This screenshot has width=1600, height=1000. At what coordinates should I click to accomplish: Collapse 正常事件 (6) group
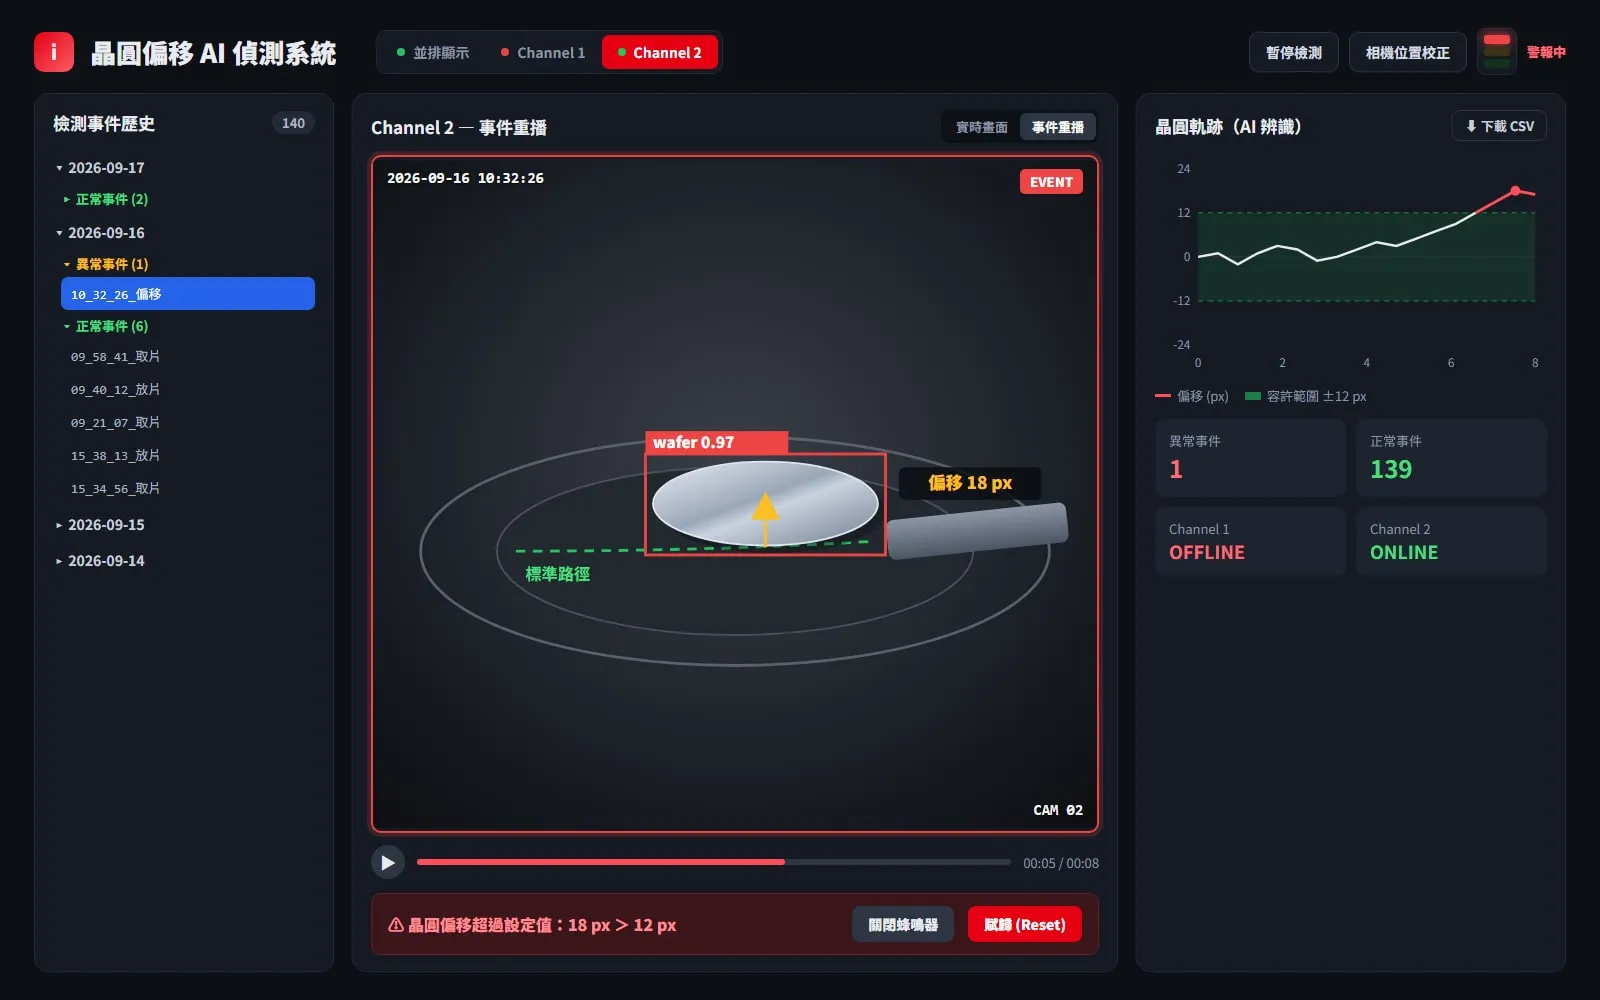click(x=188, y=326)
